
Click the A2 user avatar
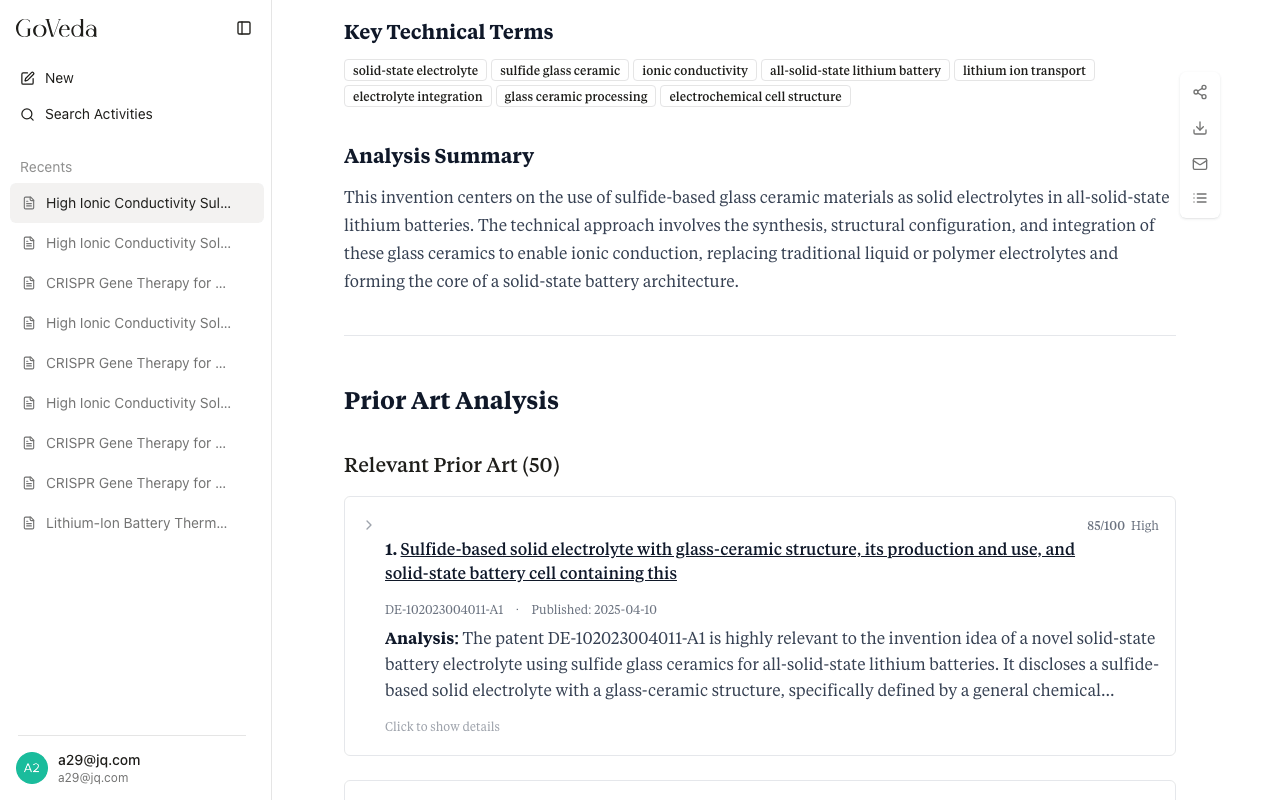[x=32, y=768]
